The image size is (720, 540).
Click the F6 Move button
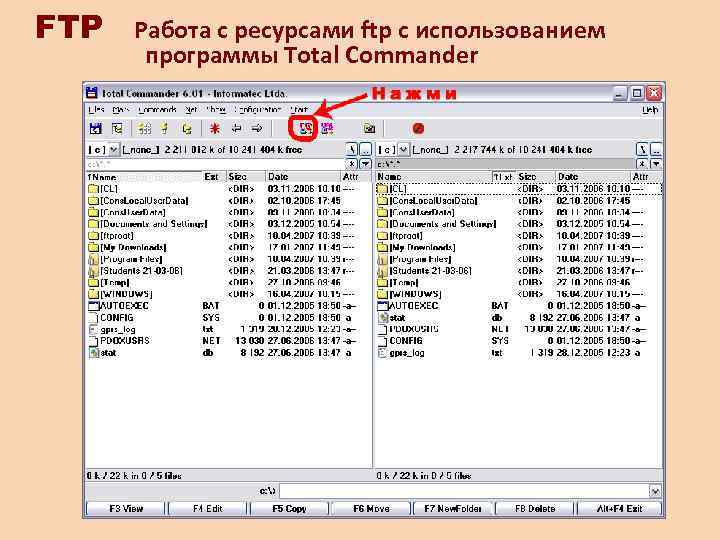click(371, 509)
